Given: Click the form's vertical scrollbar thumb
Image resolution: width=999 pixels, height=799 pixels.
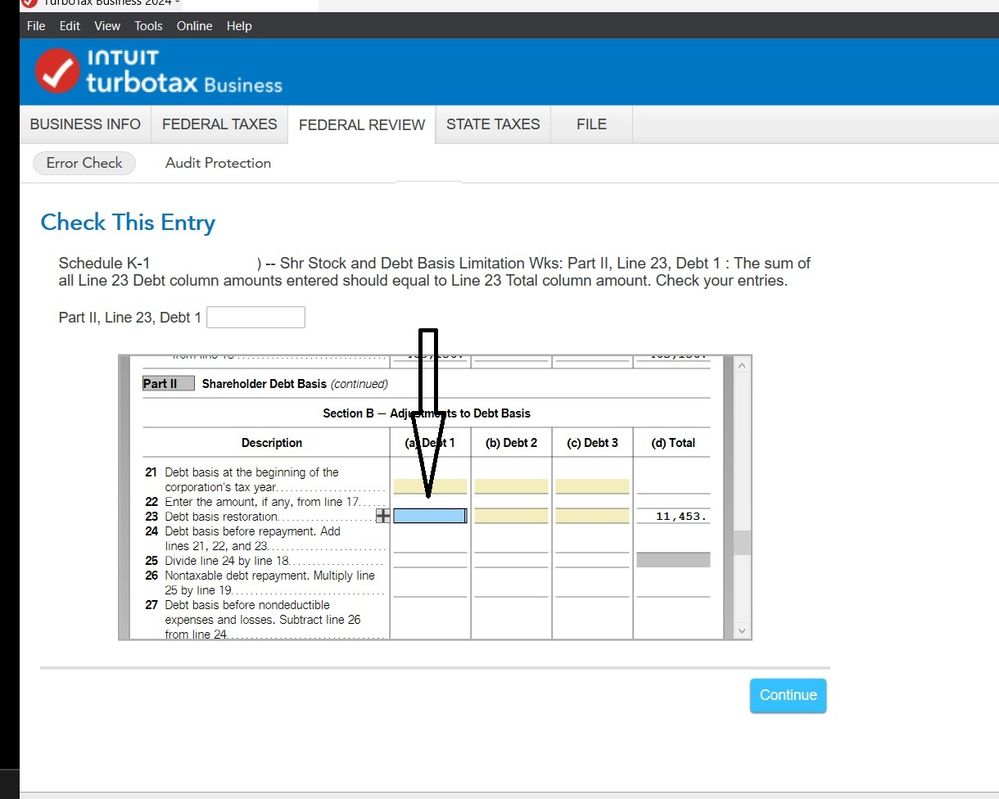Looking at the screenshot, I should pos(742,542).
